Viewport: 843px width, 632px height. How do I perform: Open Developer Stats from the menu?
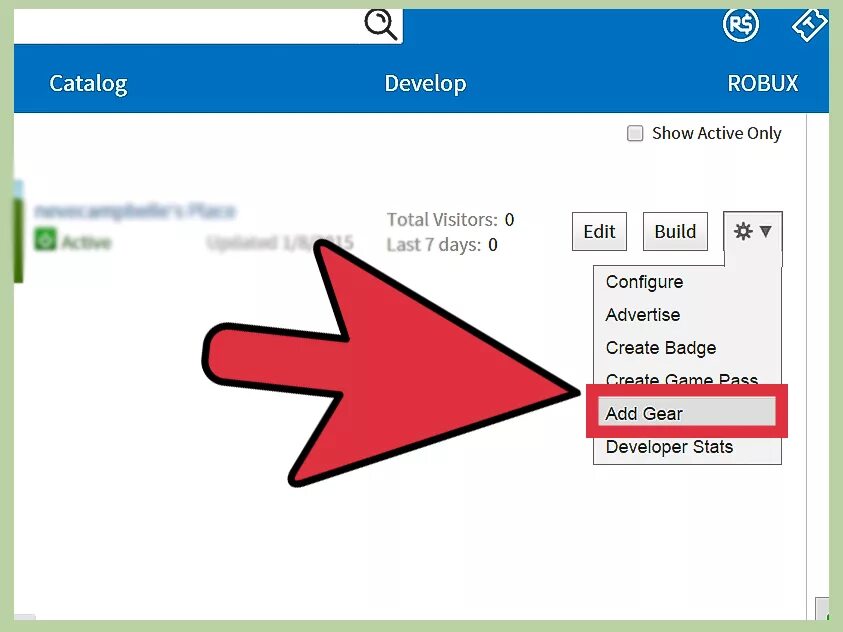(669, 447)
